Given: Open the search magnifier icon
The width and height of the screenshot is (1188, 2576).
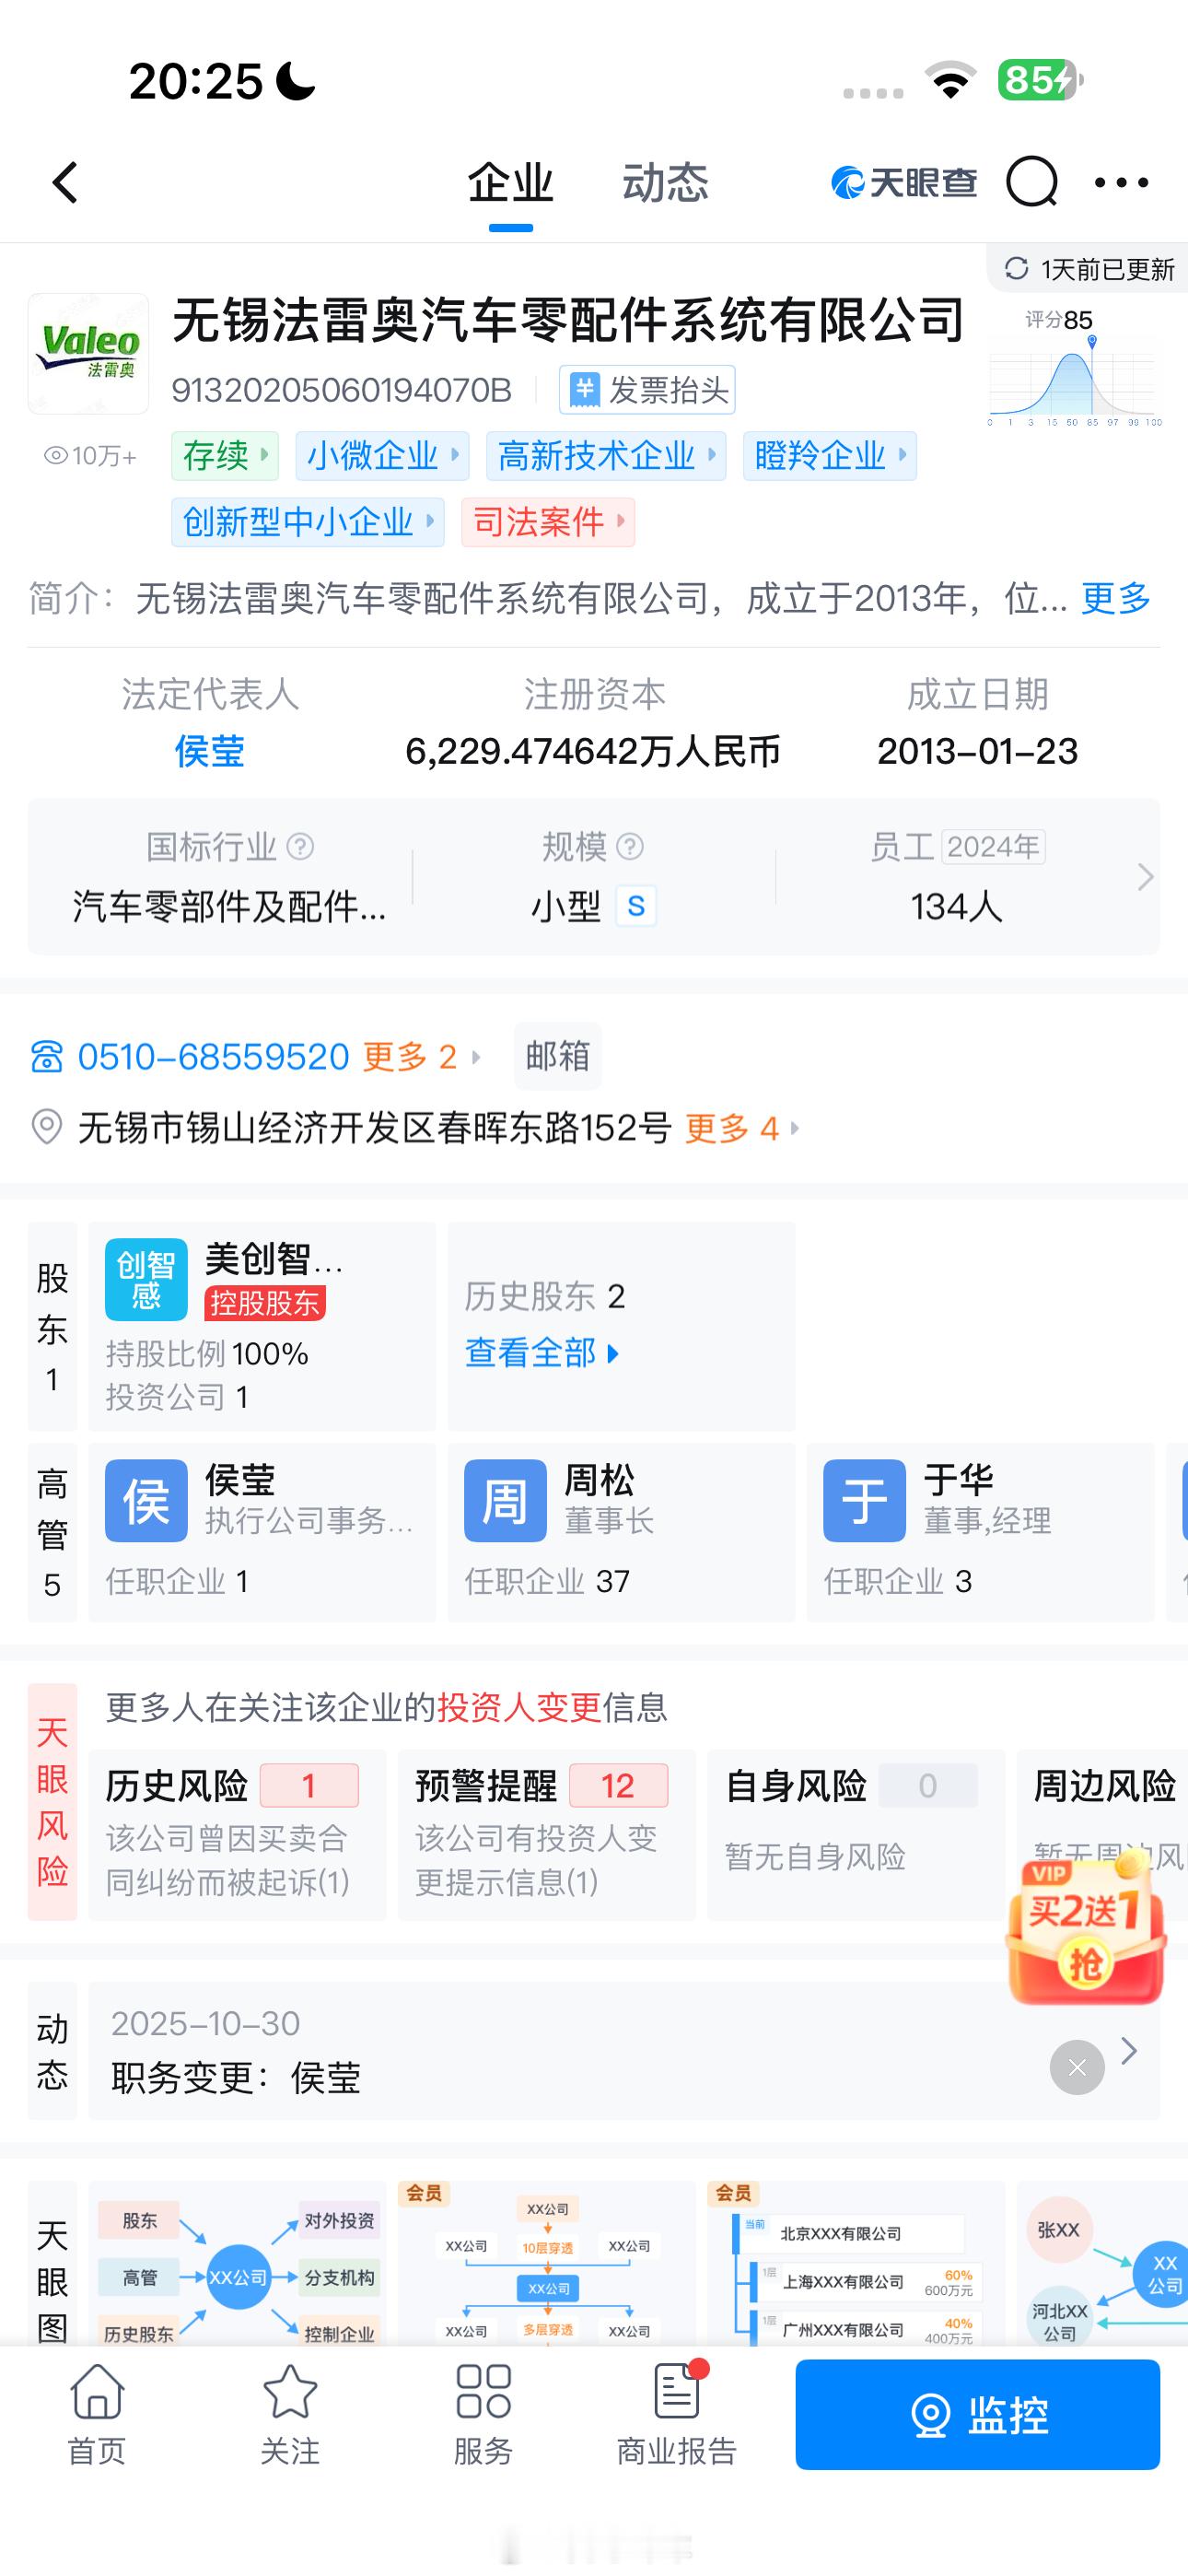Looking at the screenshot, I should pos(1031,182).
